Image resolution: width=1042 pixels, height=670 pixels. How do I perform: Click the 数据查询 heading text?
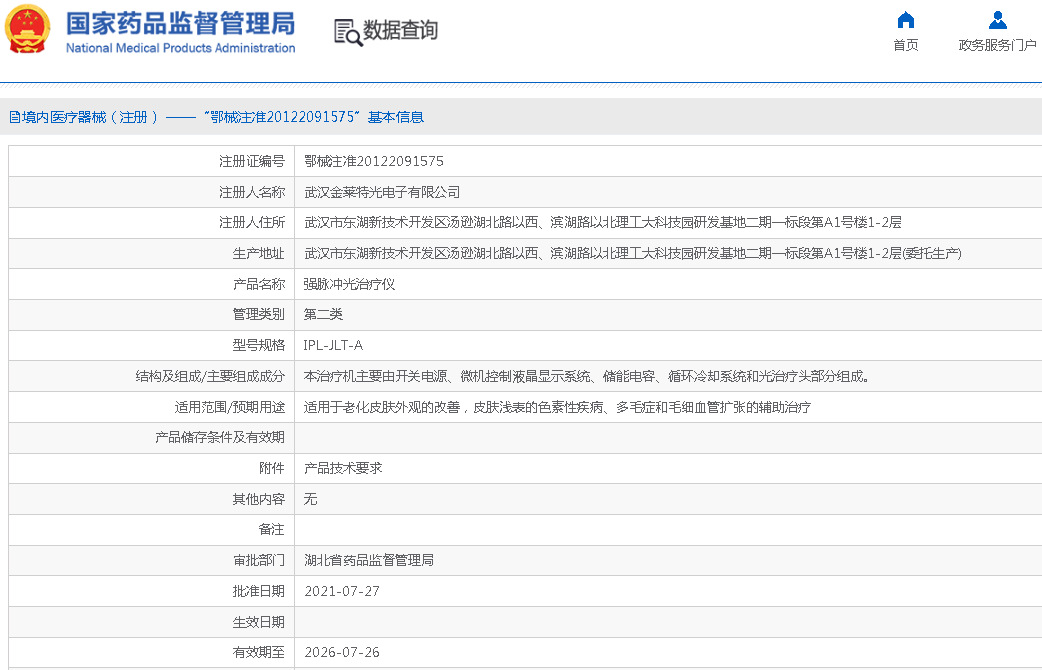tap(400, 31)
